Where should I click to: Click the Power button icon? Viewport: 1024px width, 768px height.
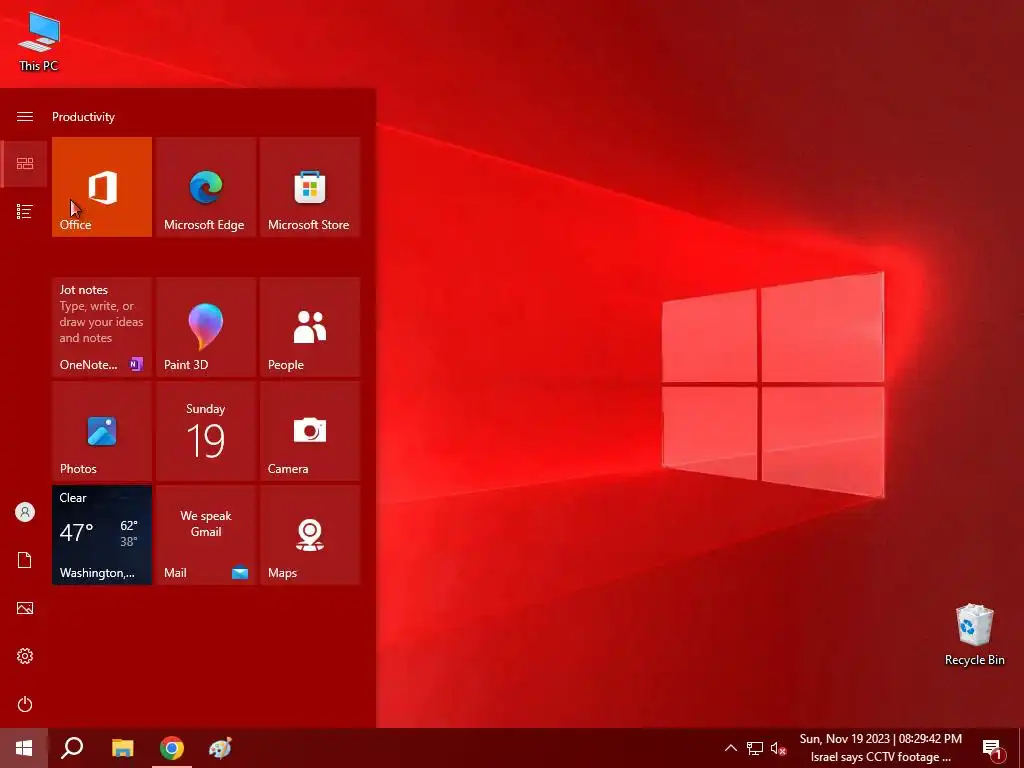click(x=25, y=704)
